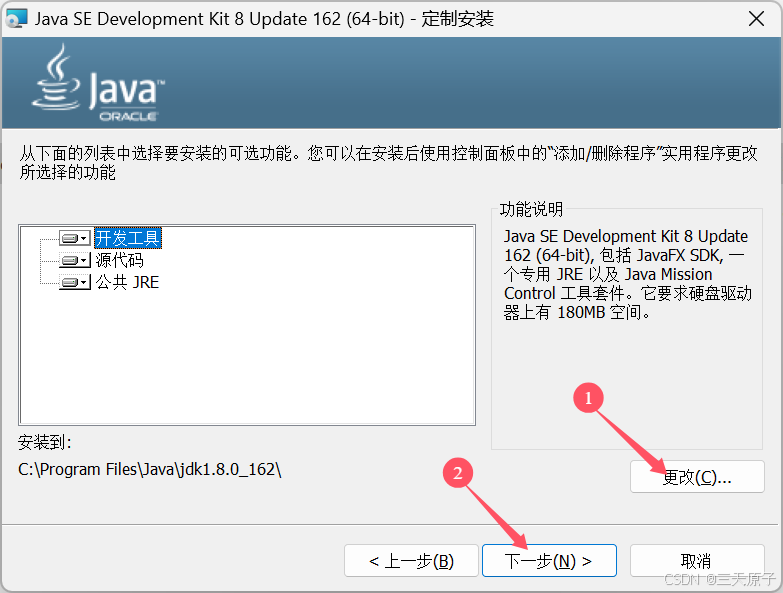The image size is (783, 593).
Task: Select the 源代码 tree item
Action: (x=119, y=260)
